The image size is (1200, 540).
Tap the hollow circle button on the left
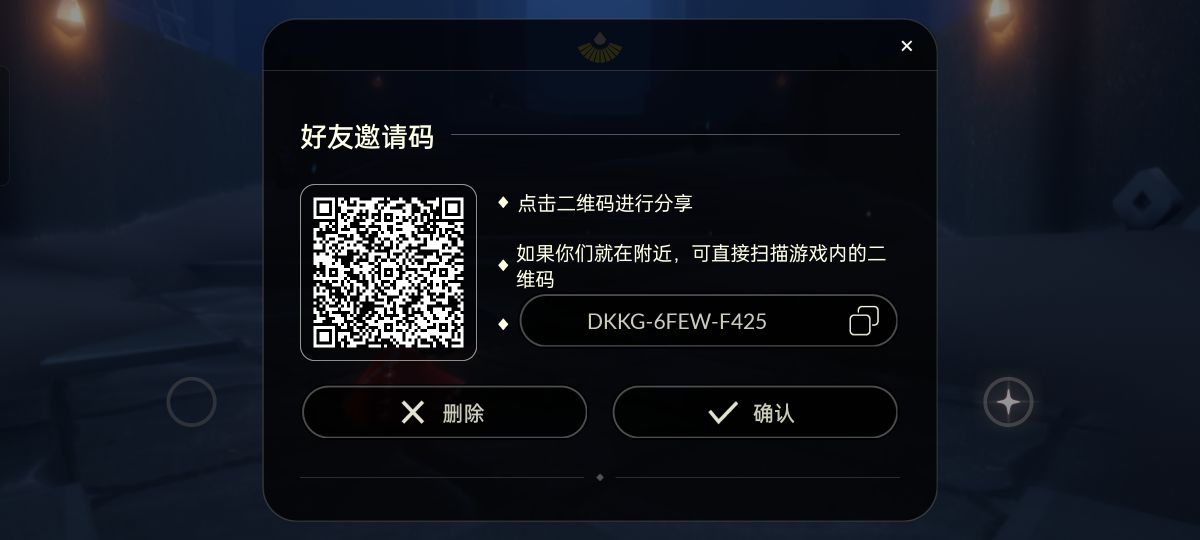191,402
